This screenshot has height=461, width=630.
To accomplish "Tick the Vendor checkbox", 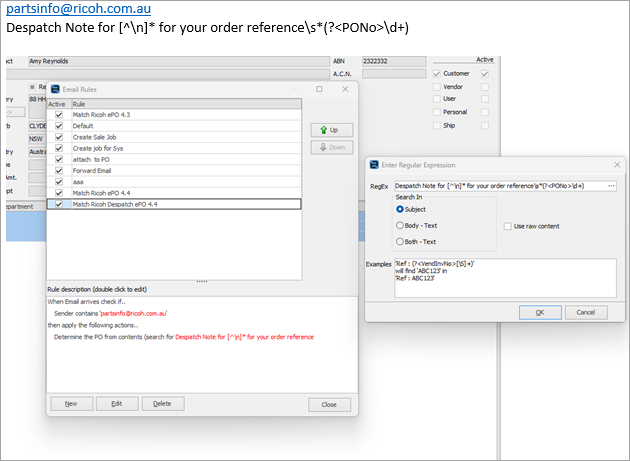I will (x=436, y=87).
